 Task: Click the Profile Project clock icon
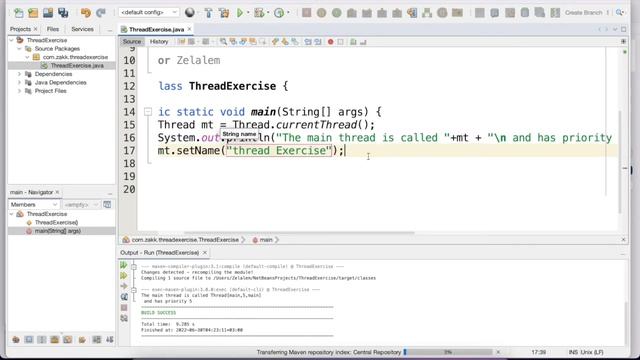pyautogui.click(x=279, y=13)
